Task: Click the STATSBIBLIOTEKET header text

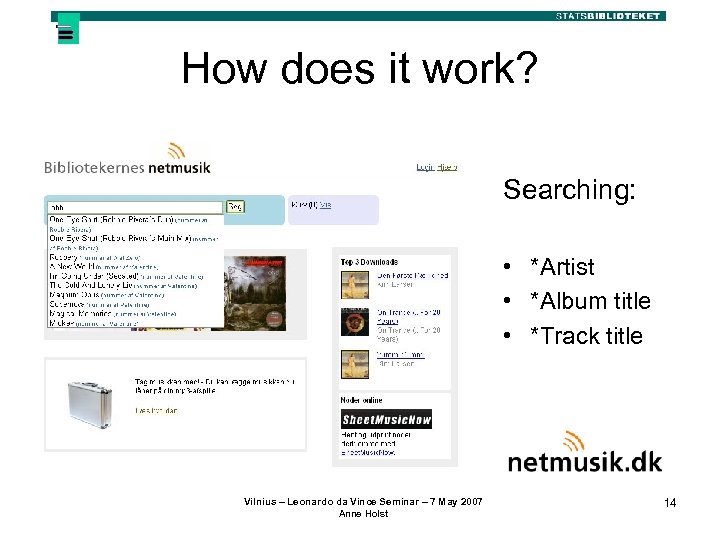Action: (x=608, y=16)
